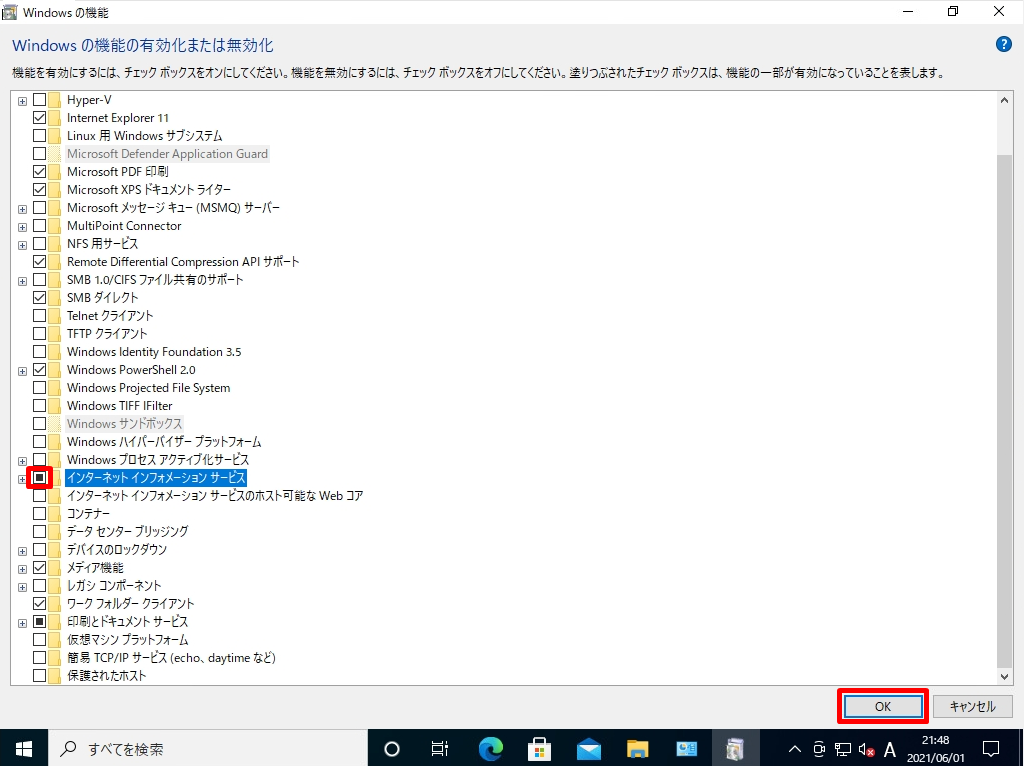This screenshot has width=1024, height=766.
Task: Expand レガシ コンポーネント node
Action: tap(22, 587)
